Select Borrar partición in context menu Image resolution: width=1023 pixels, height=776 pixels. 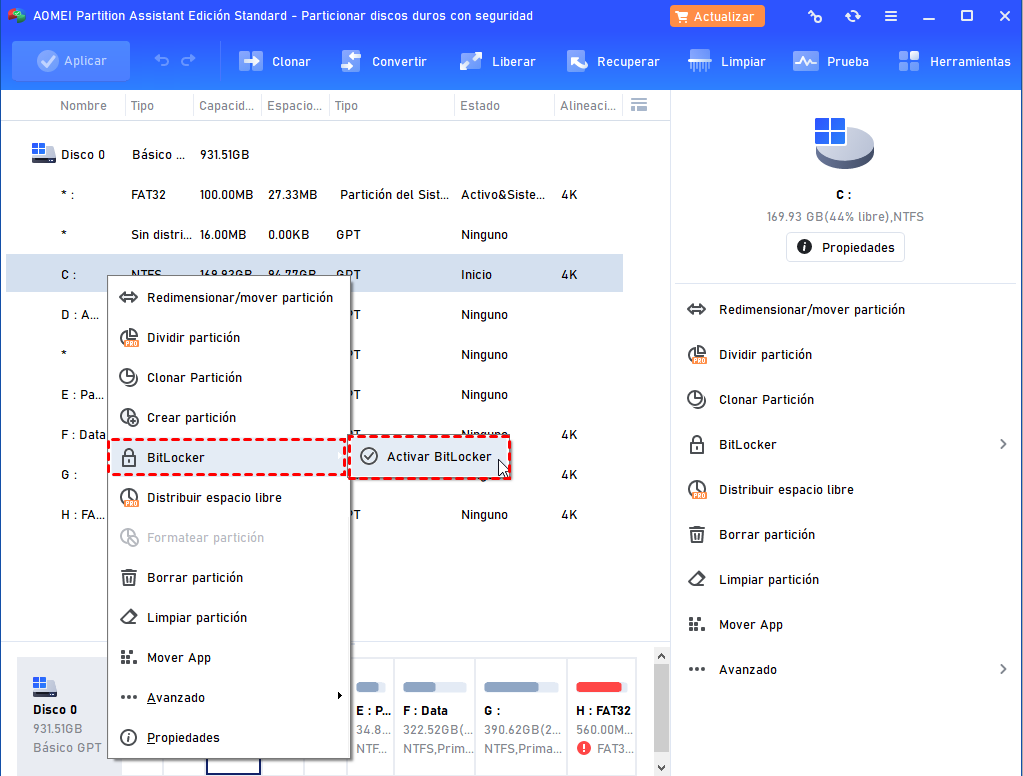tap(229, 578)
